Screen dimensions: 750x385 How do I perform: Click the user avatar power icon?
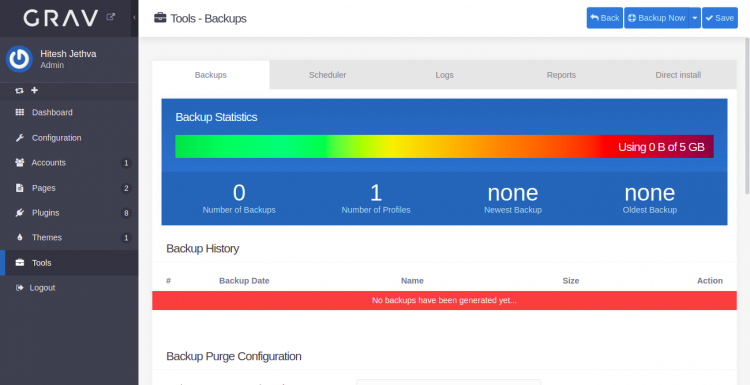(19, 59)
